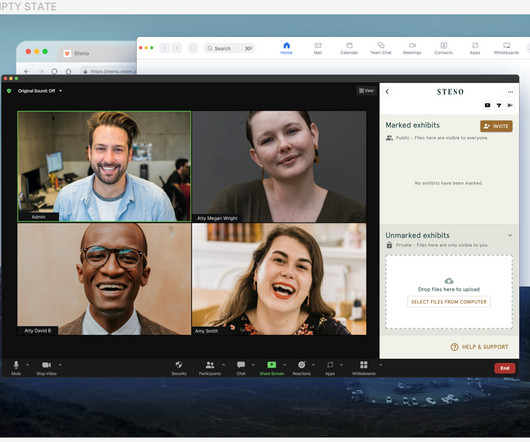The width and height of the screenshot is (530, 442).
Task: Expand caret next to Reactions
Action: [313, 365]
